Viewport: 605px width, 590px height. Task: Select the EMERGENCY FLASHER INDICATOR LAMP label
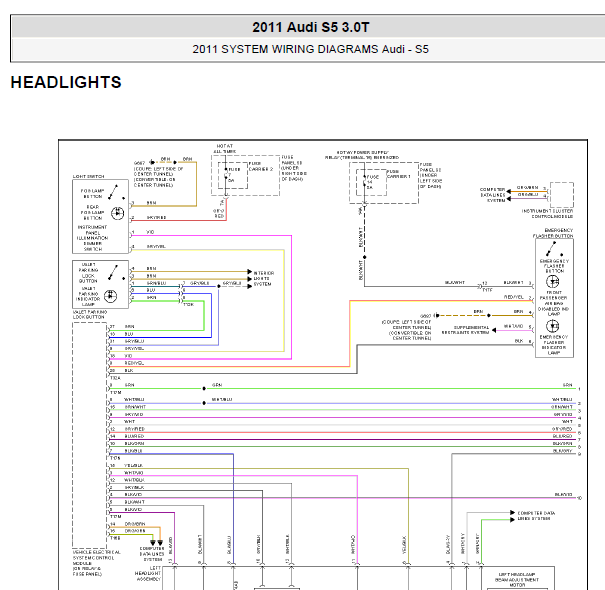553,345
